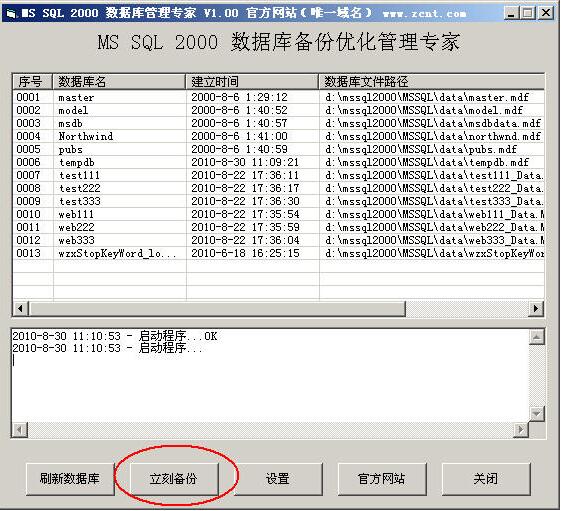Sort by 序号 column header

33,82
